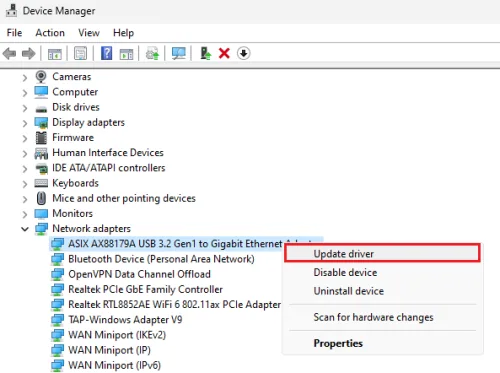Click the Human Interface Devices icon
Image resolution: width=500 pixels, height=373 pixels.
click(x=41, y=153)
